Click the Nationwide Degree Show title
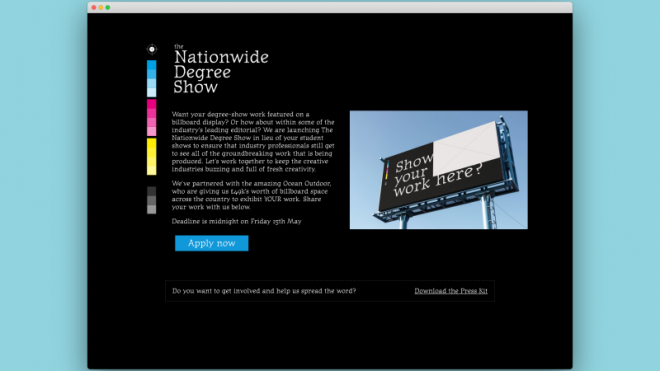 pos(221,72)
